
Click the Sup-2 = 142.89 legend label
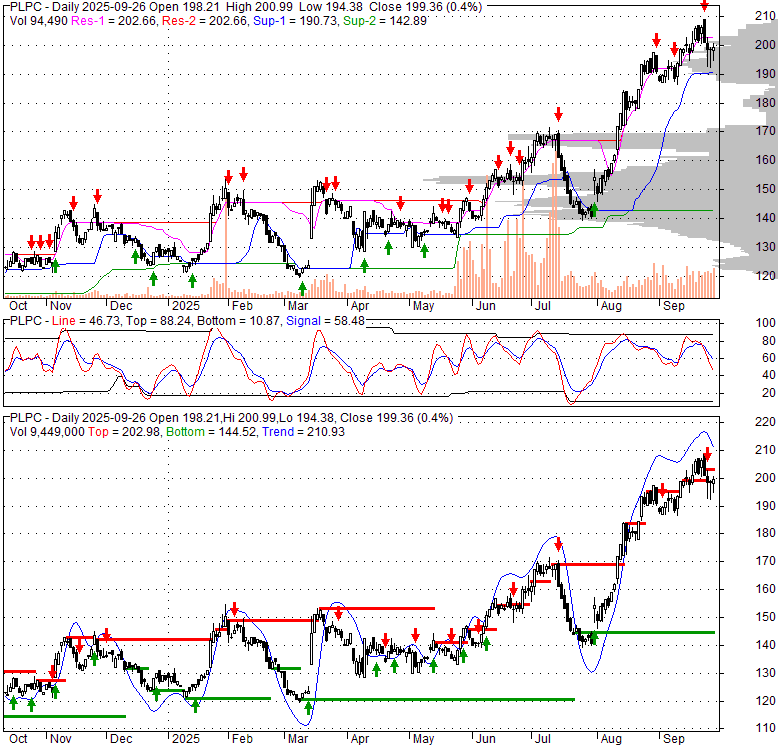click(385, 20)
